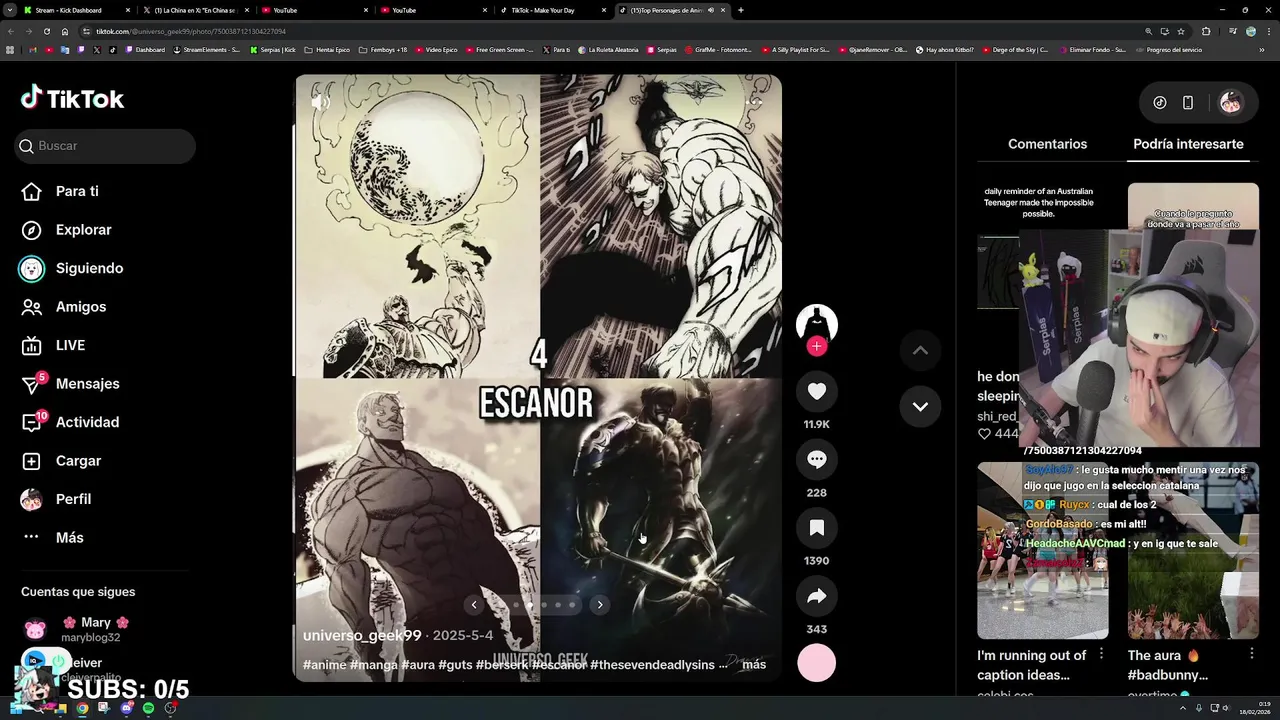
Task: Go back in browser history
Action: point(11,31)
